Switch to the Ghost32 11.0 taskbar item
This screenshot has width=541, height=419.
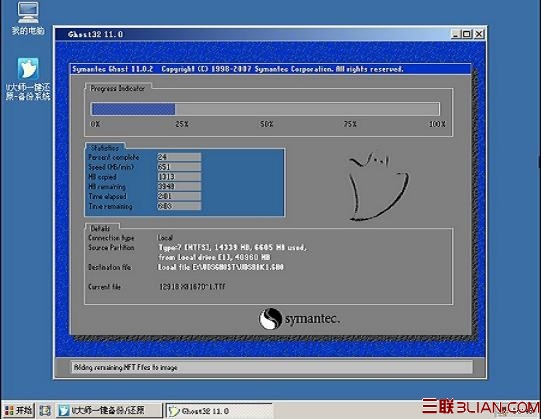point(219,411)
